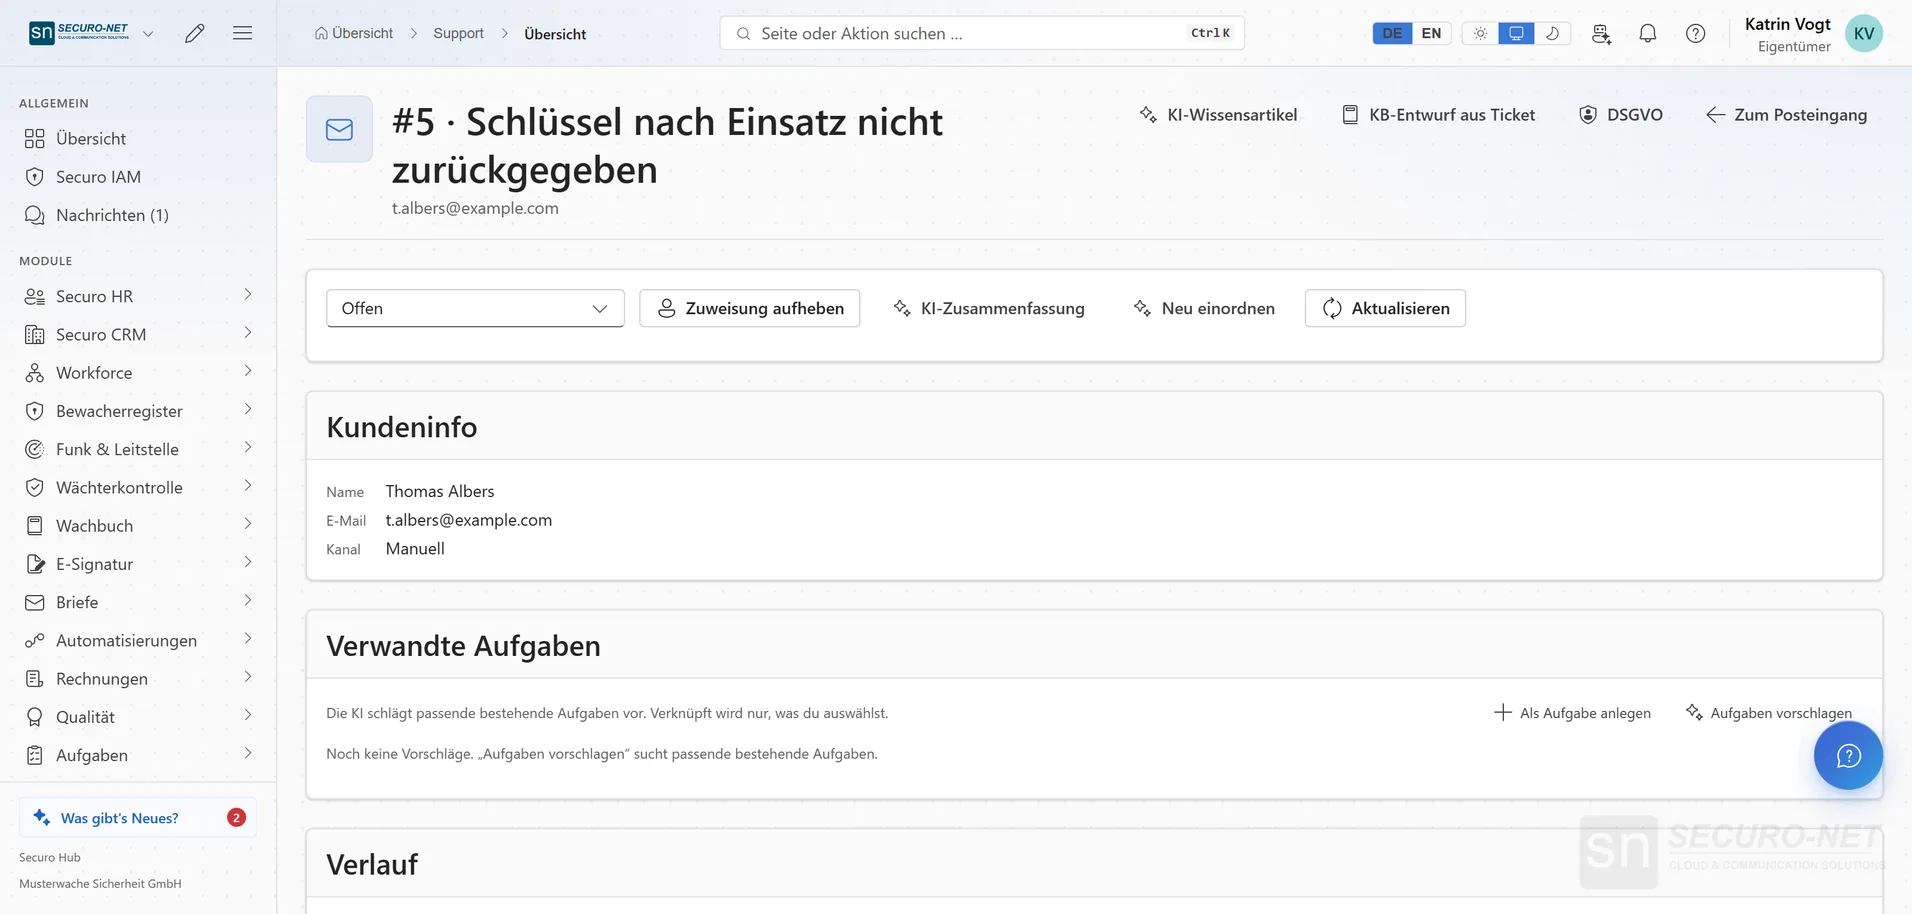Viewport: 1912px width, 914px height.
Task: Open the Rechnungen menu item
Action: point(138,679)
